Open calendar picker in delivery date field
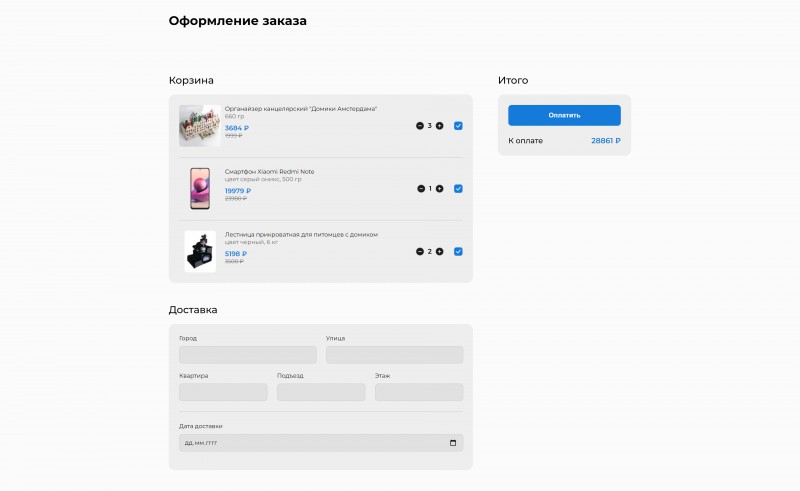Screen dimensions: 800x491 tap(453, 443)
